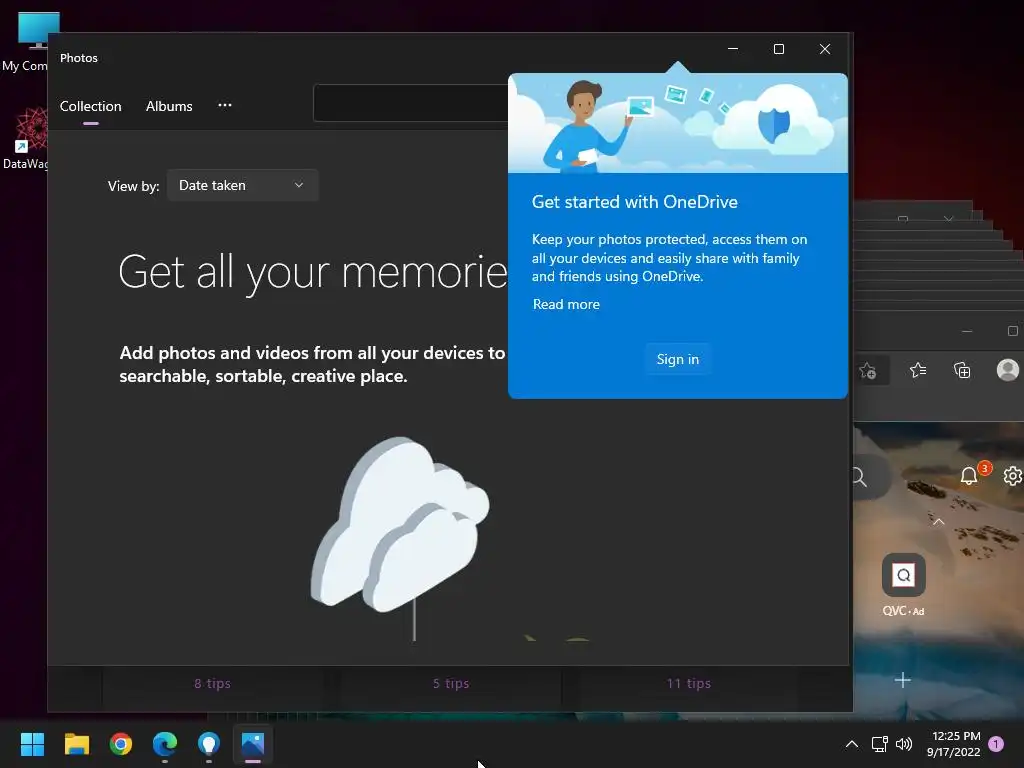Open the Tips lightbulb app in taskbar
Screen dimensions: 1024x768
tap(208, 744)
